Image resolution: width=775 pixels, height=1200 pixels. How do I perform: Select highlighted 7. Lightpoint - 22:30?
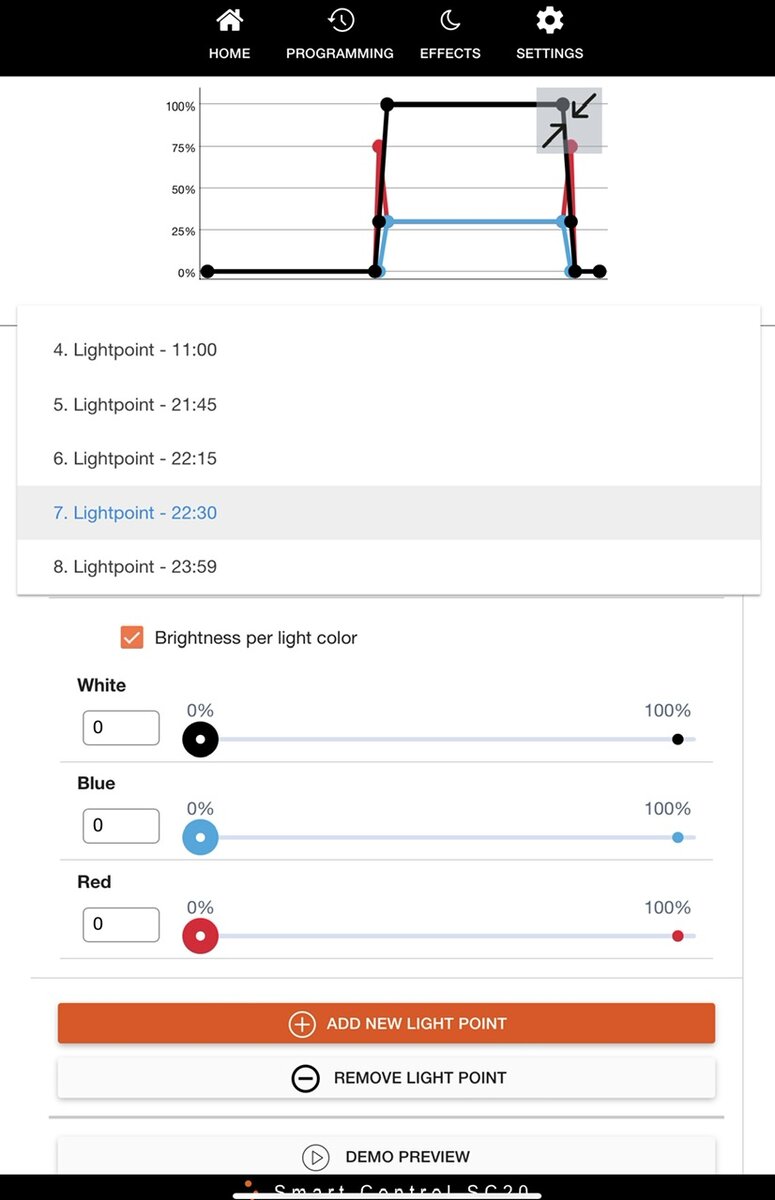click(135, 513)
